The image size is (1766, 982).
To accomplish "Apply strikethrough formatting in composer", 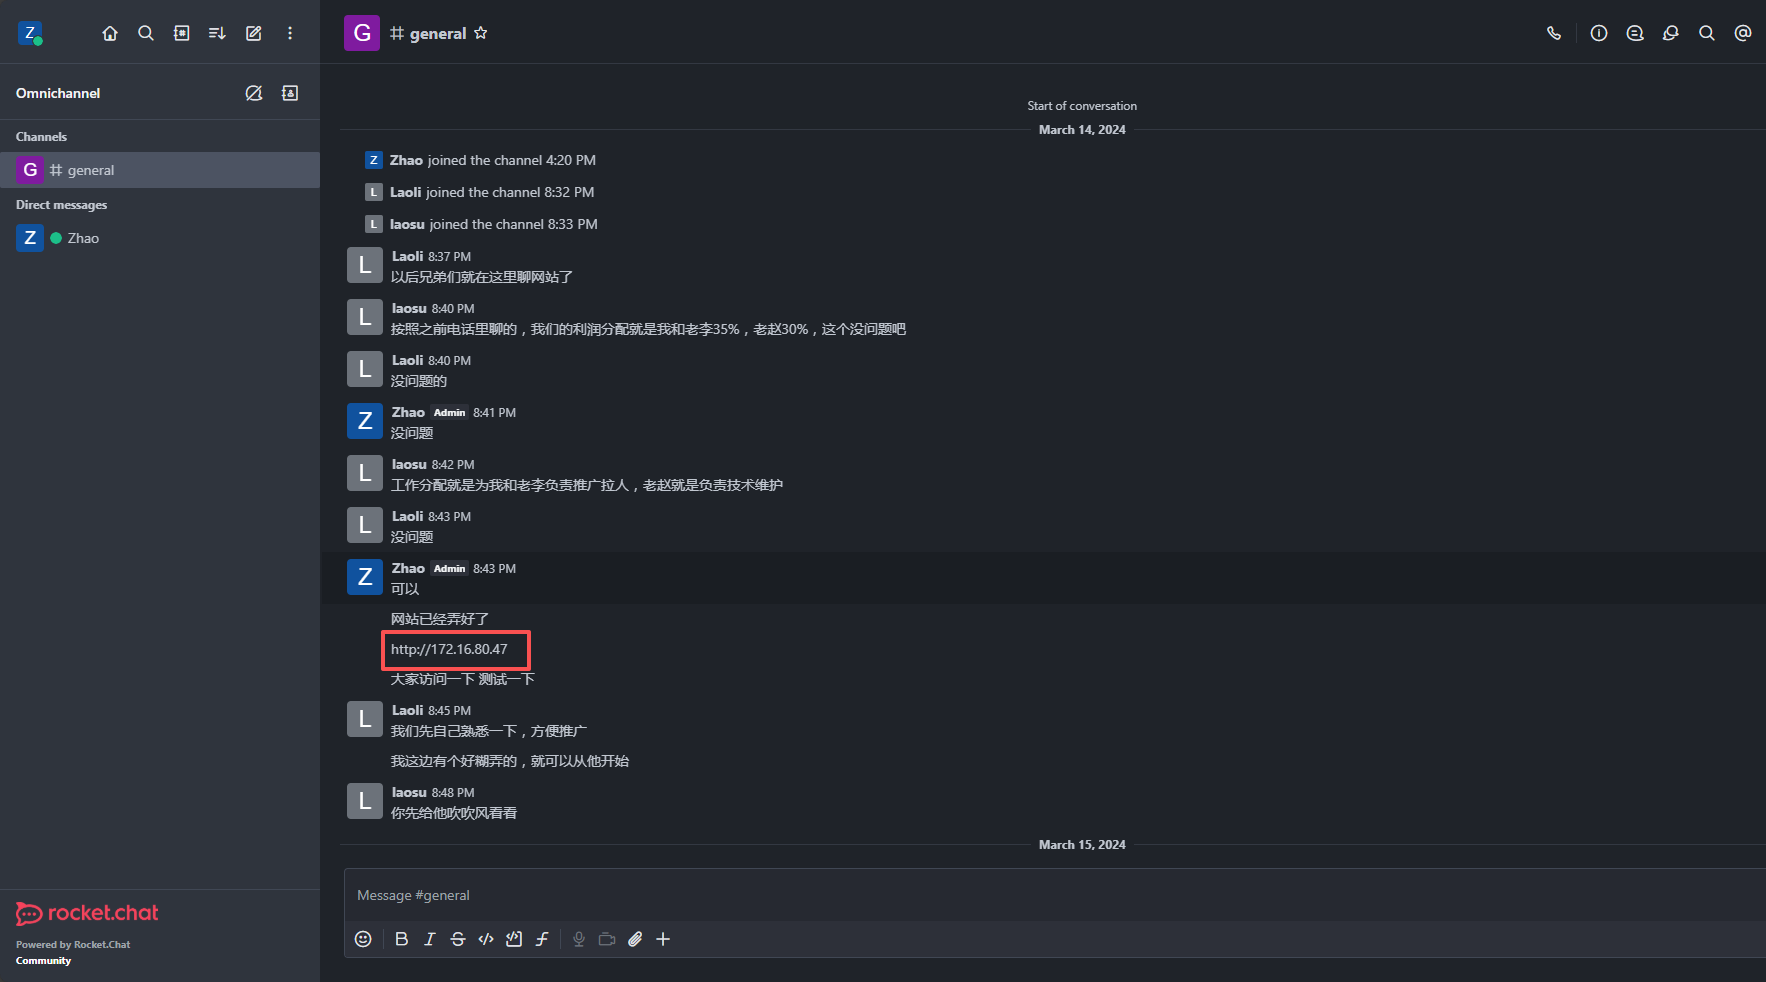I will (x=458, y=939).
